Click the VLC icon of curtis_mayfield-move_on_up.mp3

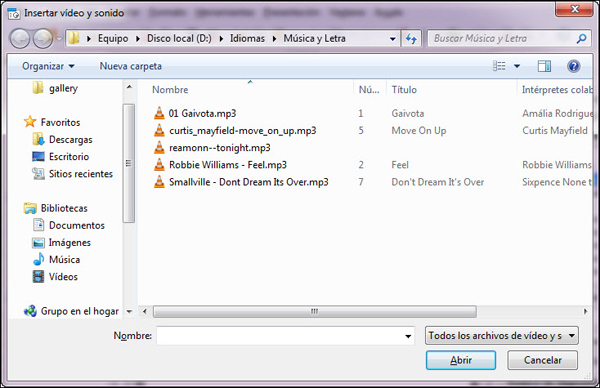tap(159, 130)
